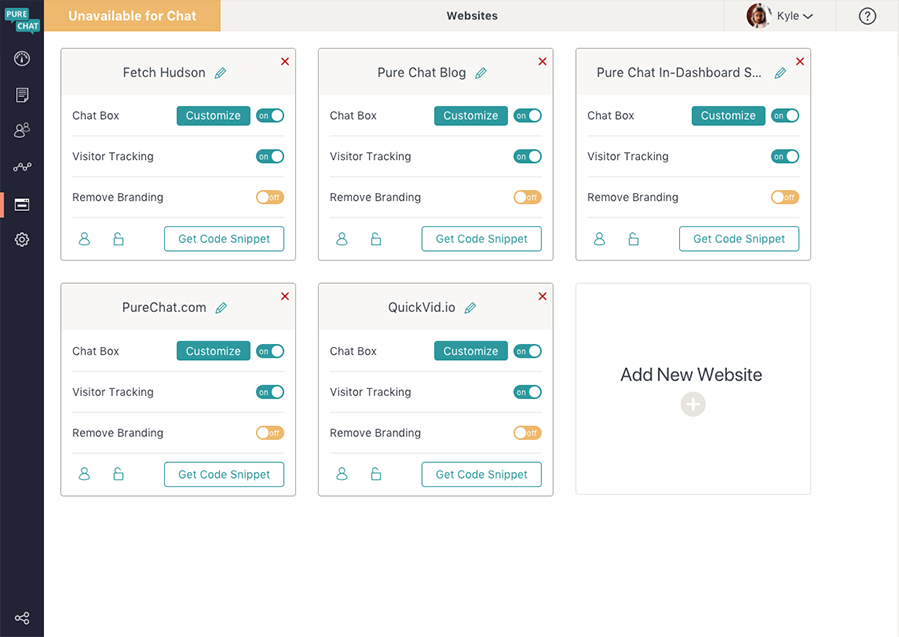Open the PureChat.com padlock icon

tap(118, 474)
